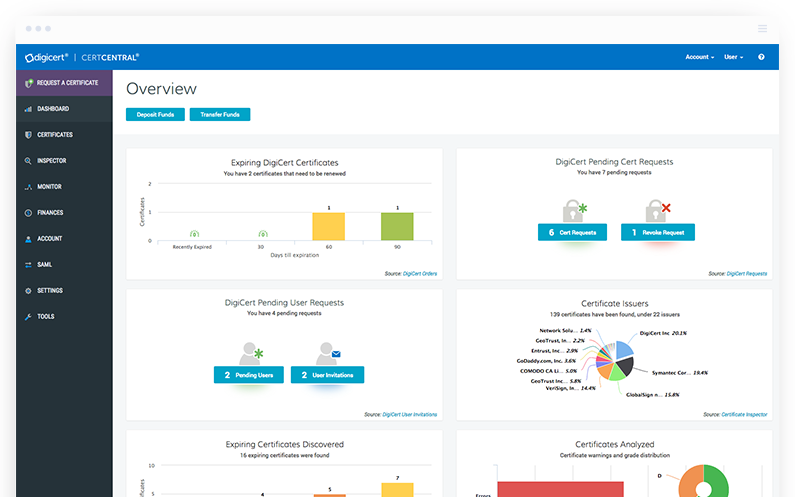
Task: Click the DigiCert logo in header
Action: coord(46,57)
